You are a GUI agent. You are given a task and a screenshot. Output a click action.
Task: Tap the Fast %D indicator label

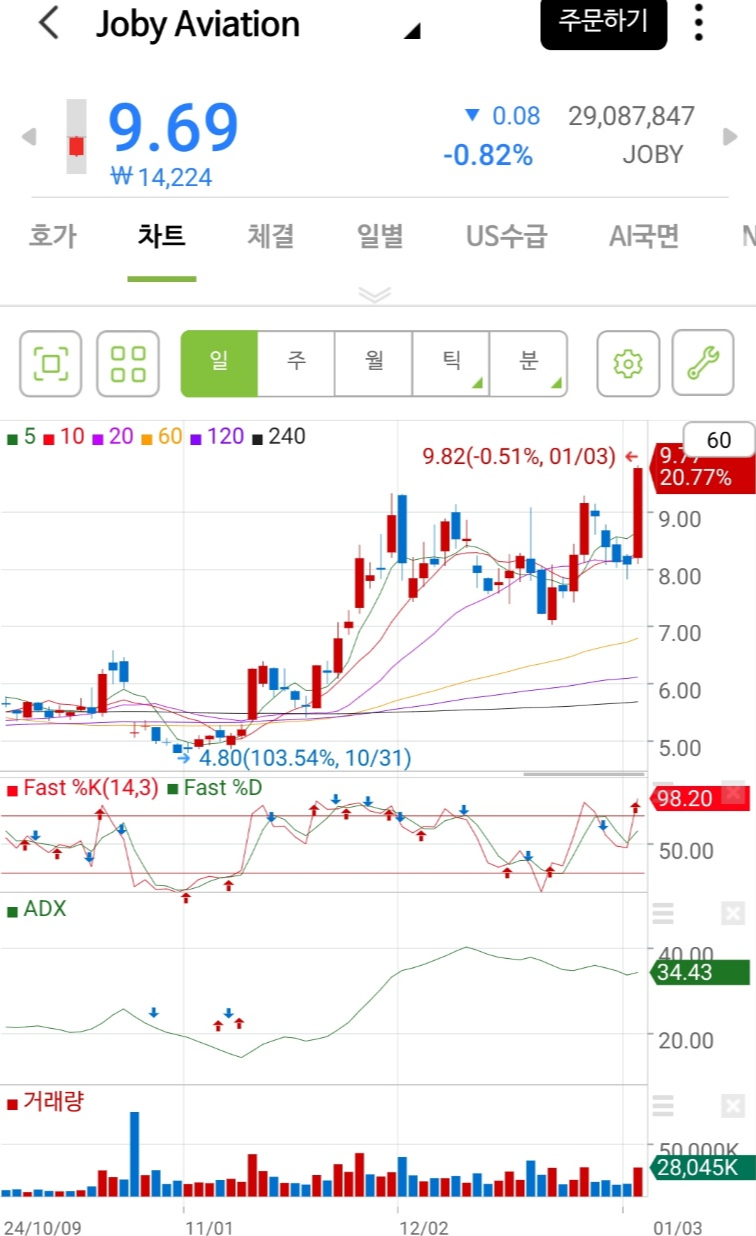click(215, 788)
